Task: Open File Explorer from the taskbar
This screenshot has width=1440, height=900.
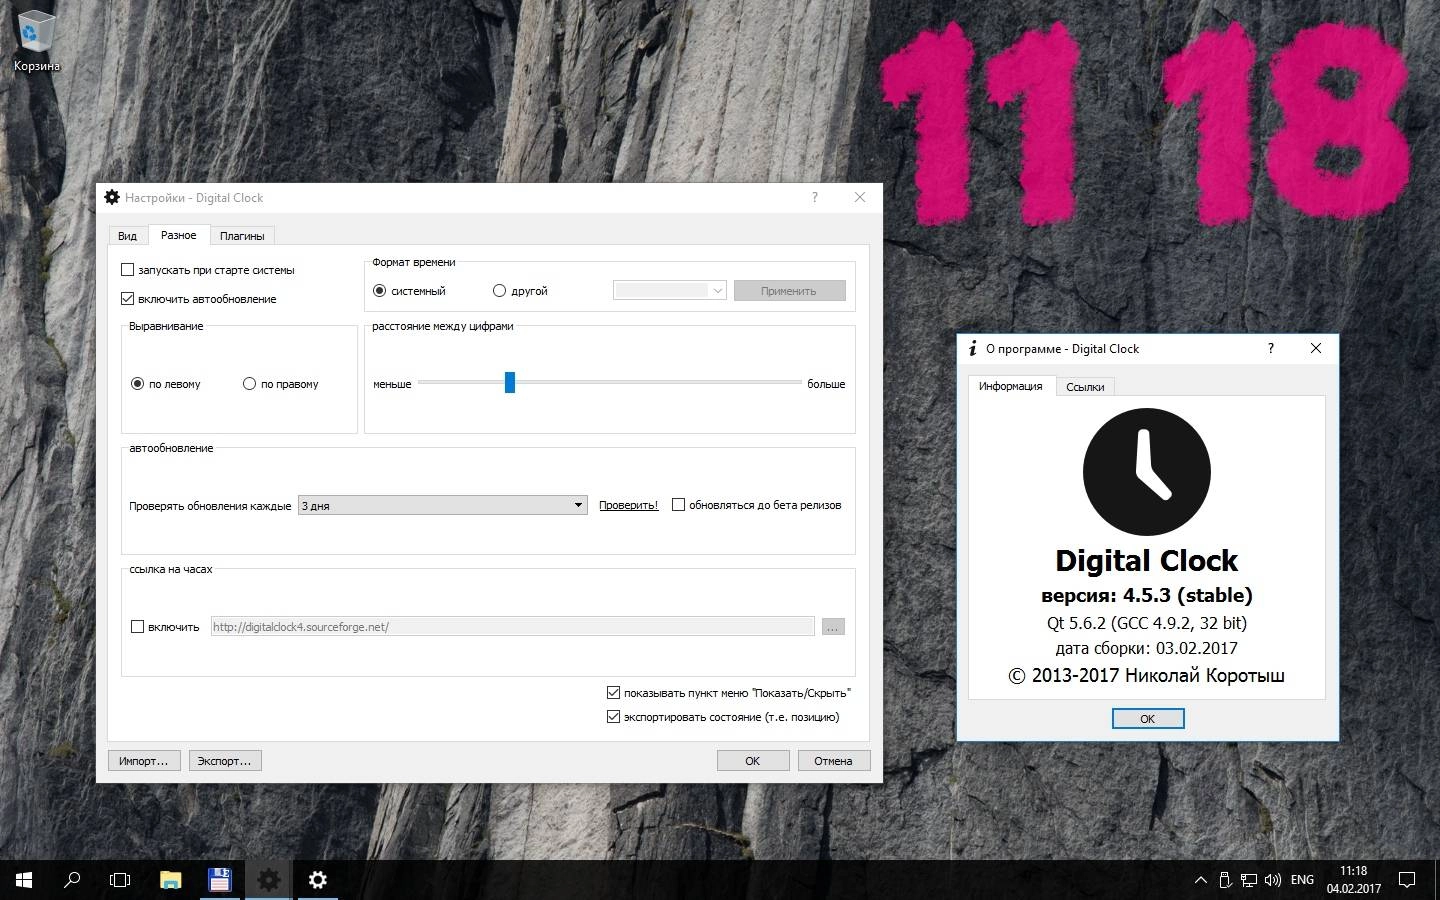Action: (x=170, y=880)
